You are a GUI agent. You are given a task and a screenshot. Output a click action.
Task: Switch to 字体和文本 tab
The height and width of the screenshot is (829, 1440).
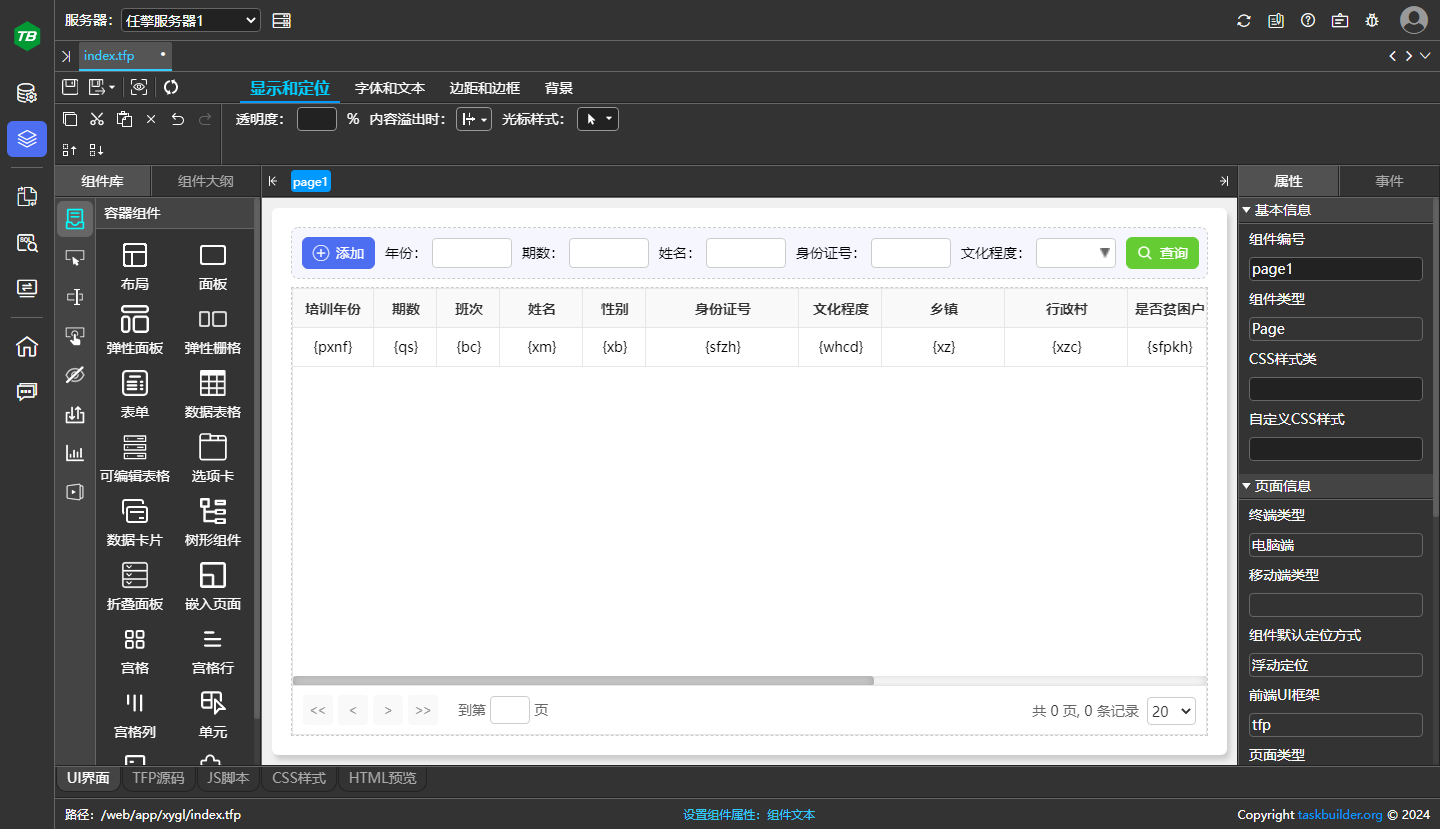click(x=390, y=88)
